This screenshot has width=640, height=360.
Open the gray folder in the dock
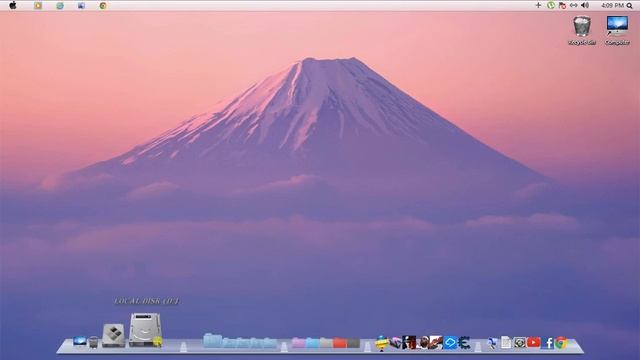pos(353,342)
